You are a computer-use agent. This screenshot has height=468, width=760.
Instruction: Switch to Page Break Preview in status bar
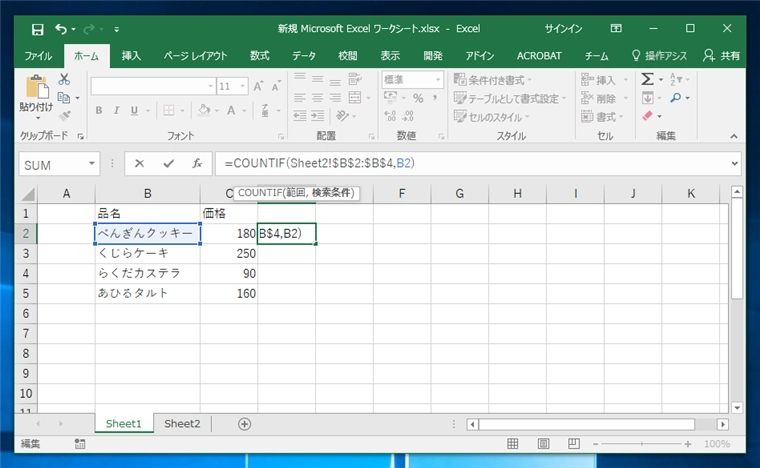(x=574, y=444)
